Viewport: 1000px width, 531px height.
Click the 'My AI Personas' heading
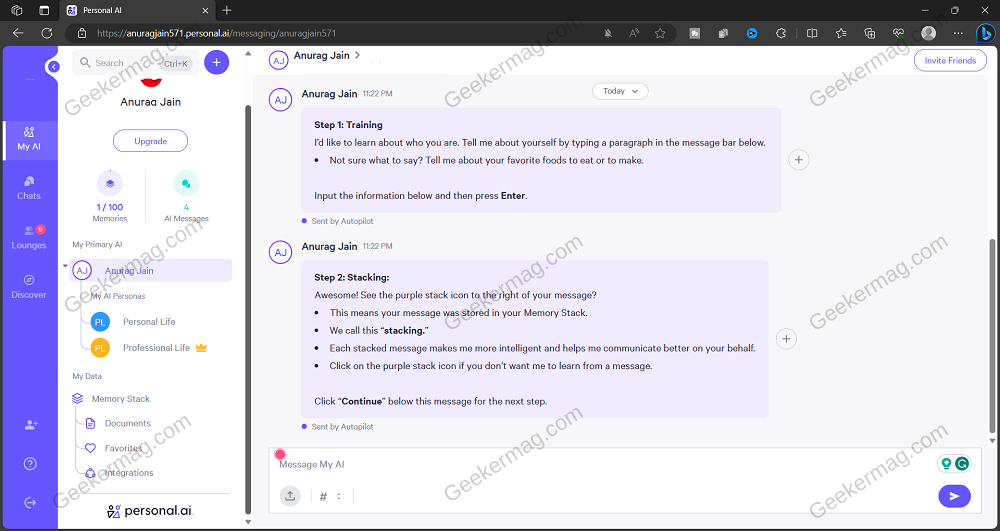click(118, 296)
